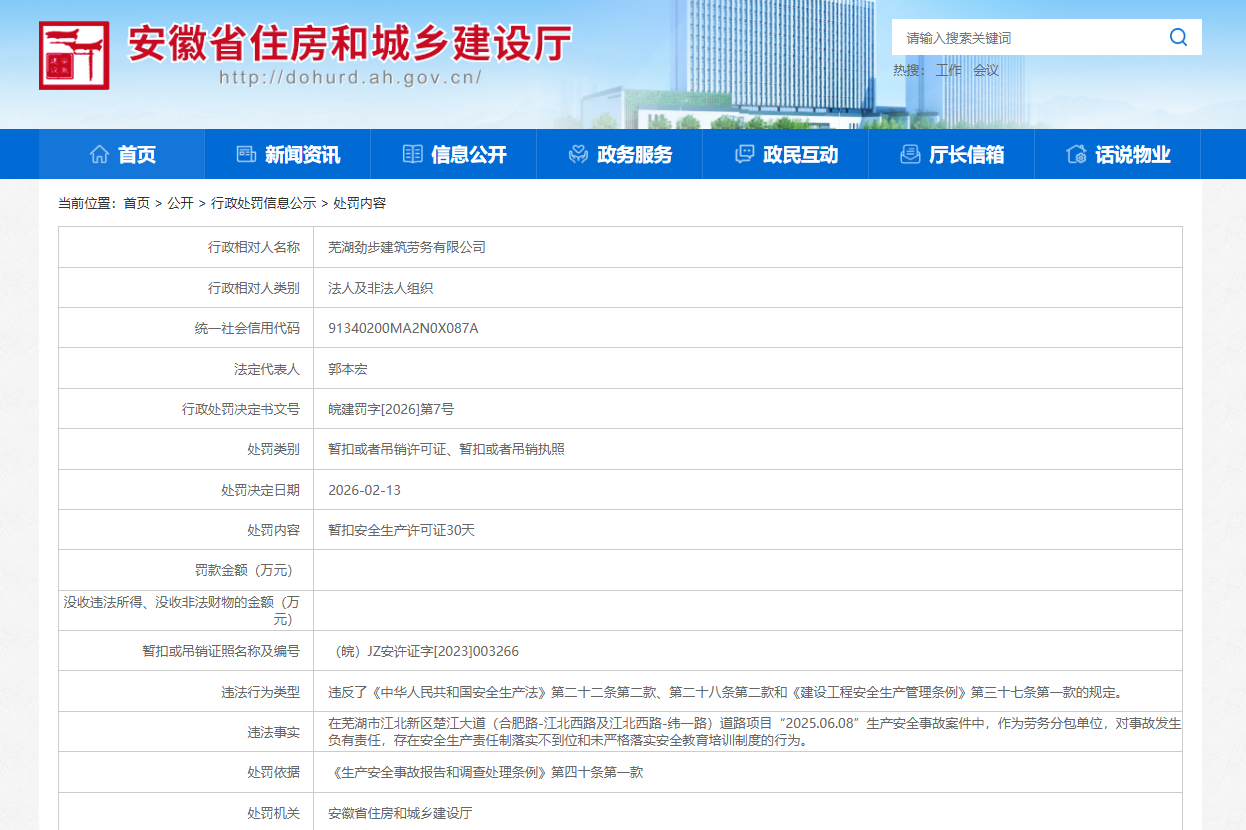Click the 会议 hot search link

(x=986, y=70)
